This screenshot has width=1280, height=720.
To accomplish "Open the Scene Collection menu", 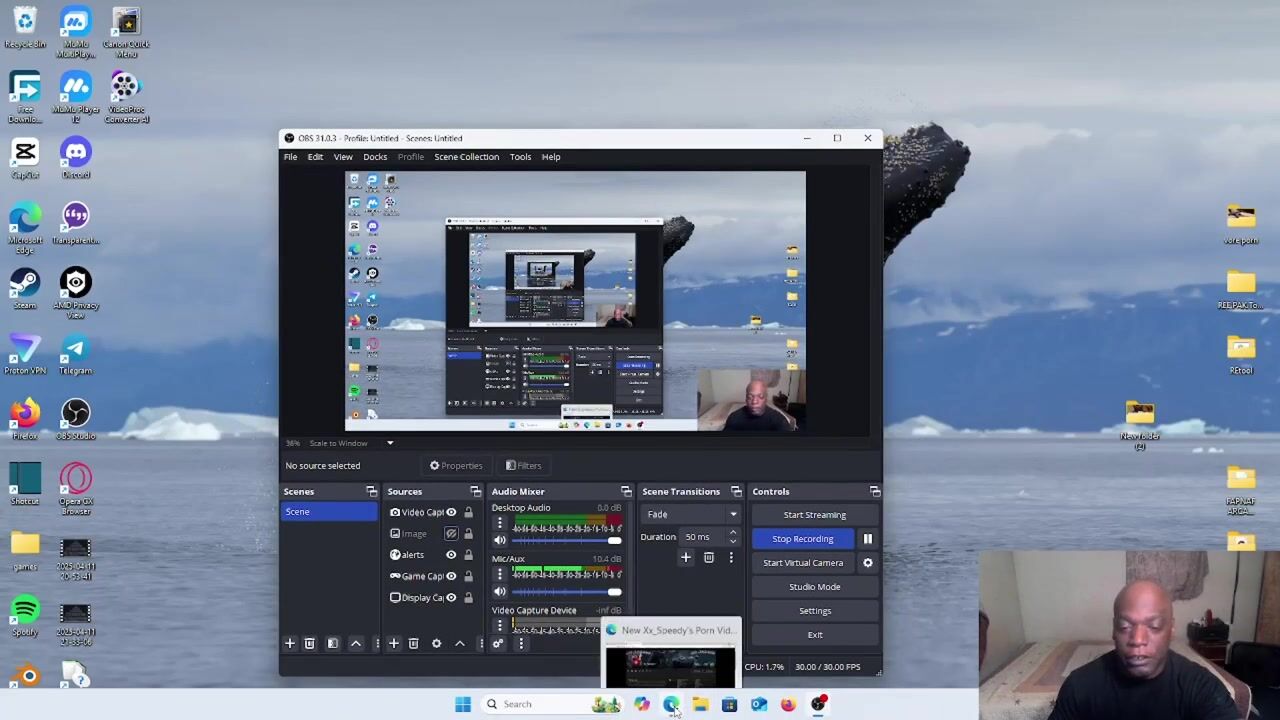I will pos(466,157).
